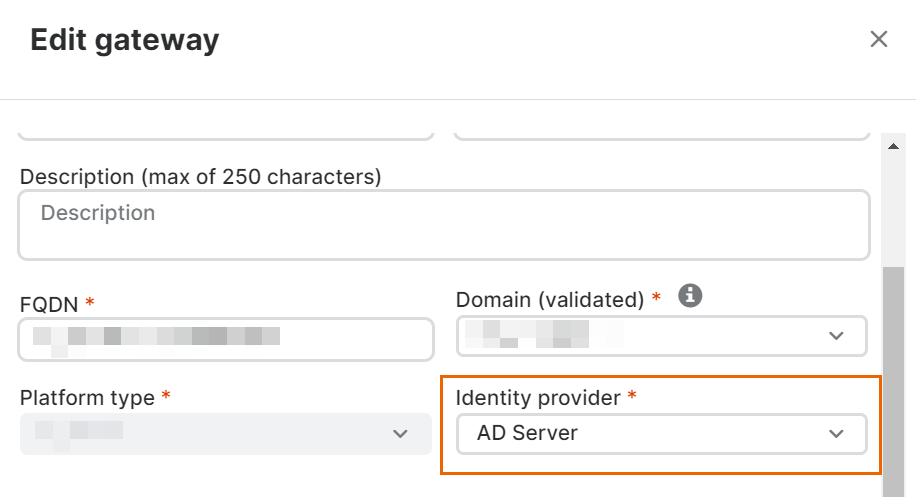Screen dimensions: 916x497
Task: Click the dialog's vertical scrollbar thumb
Action: 890,380
